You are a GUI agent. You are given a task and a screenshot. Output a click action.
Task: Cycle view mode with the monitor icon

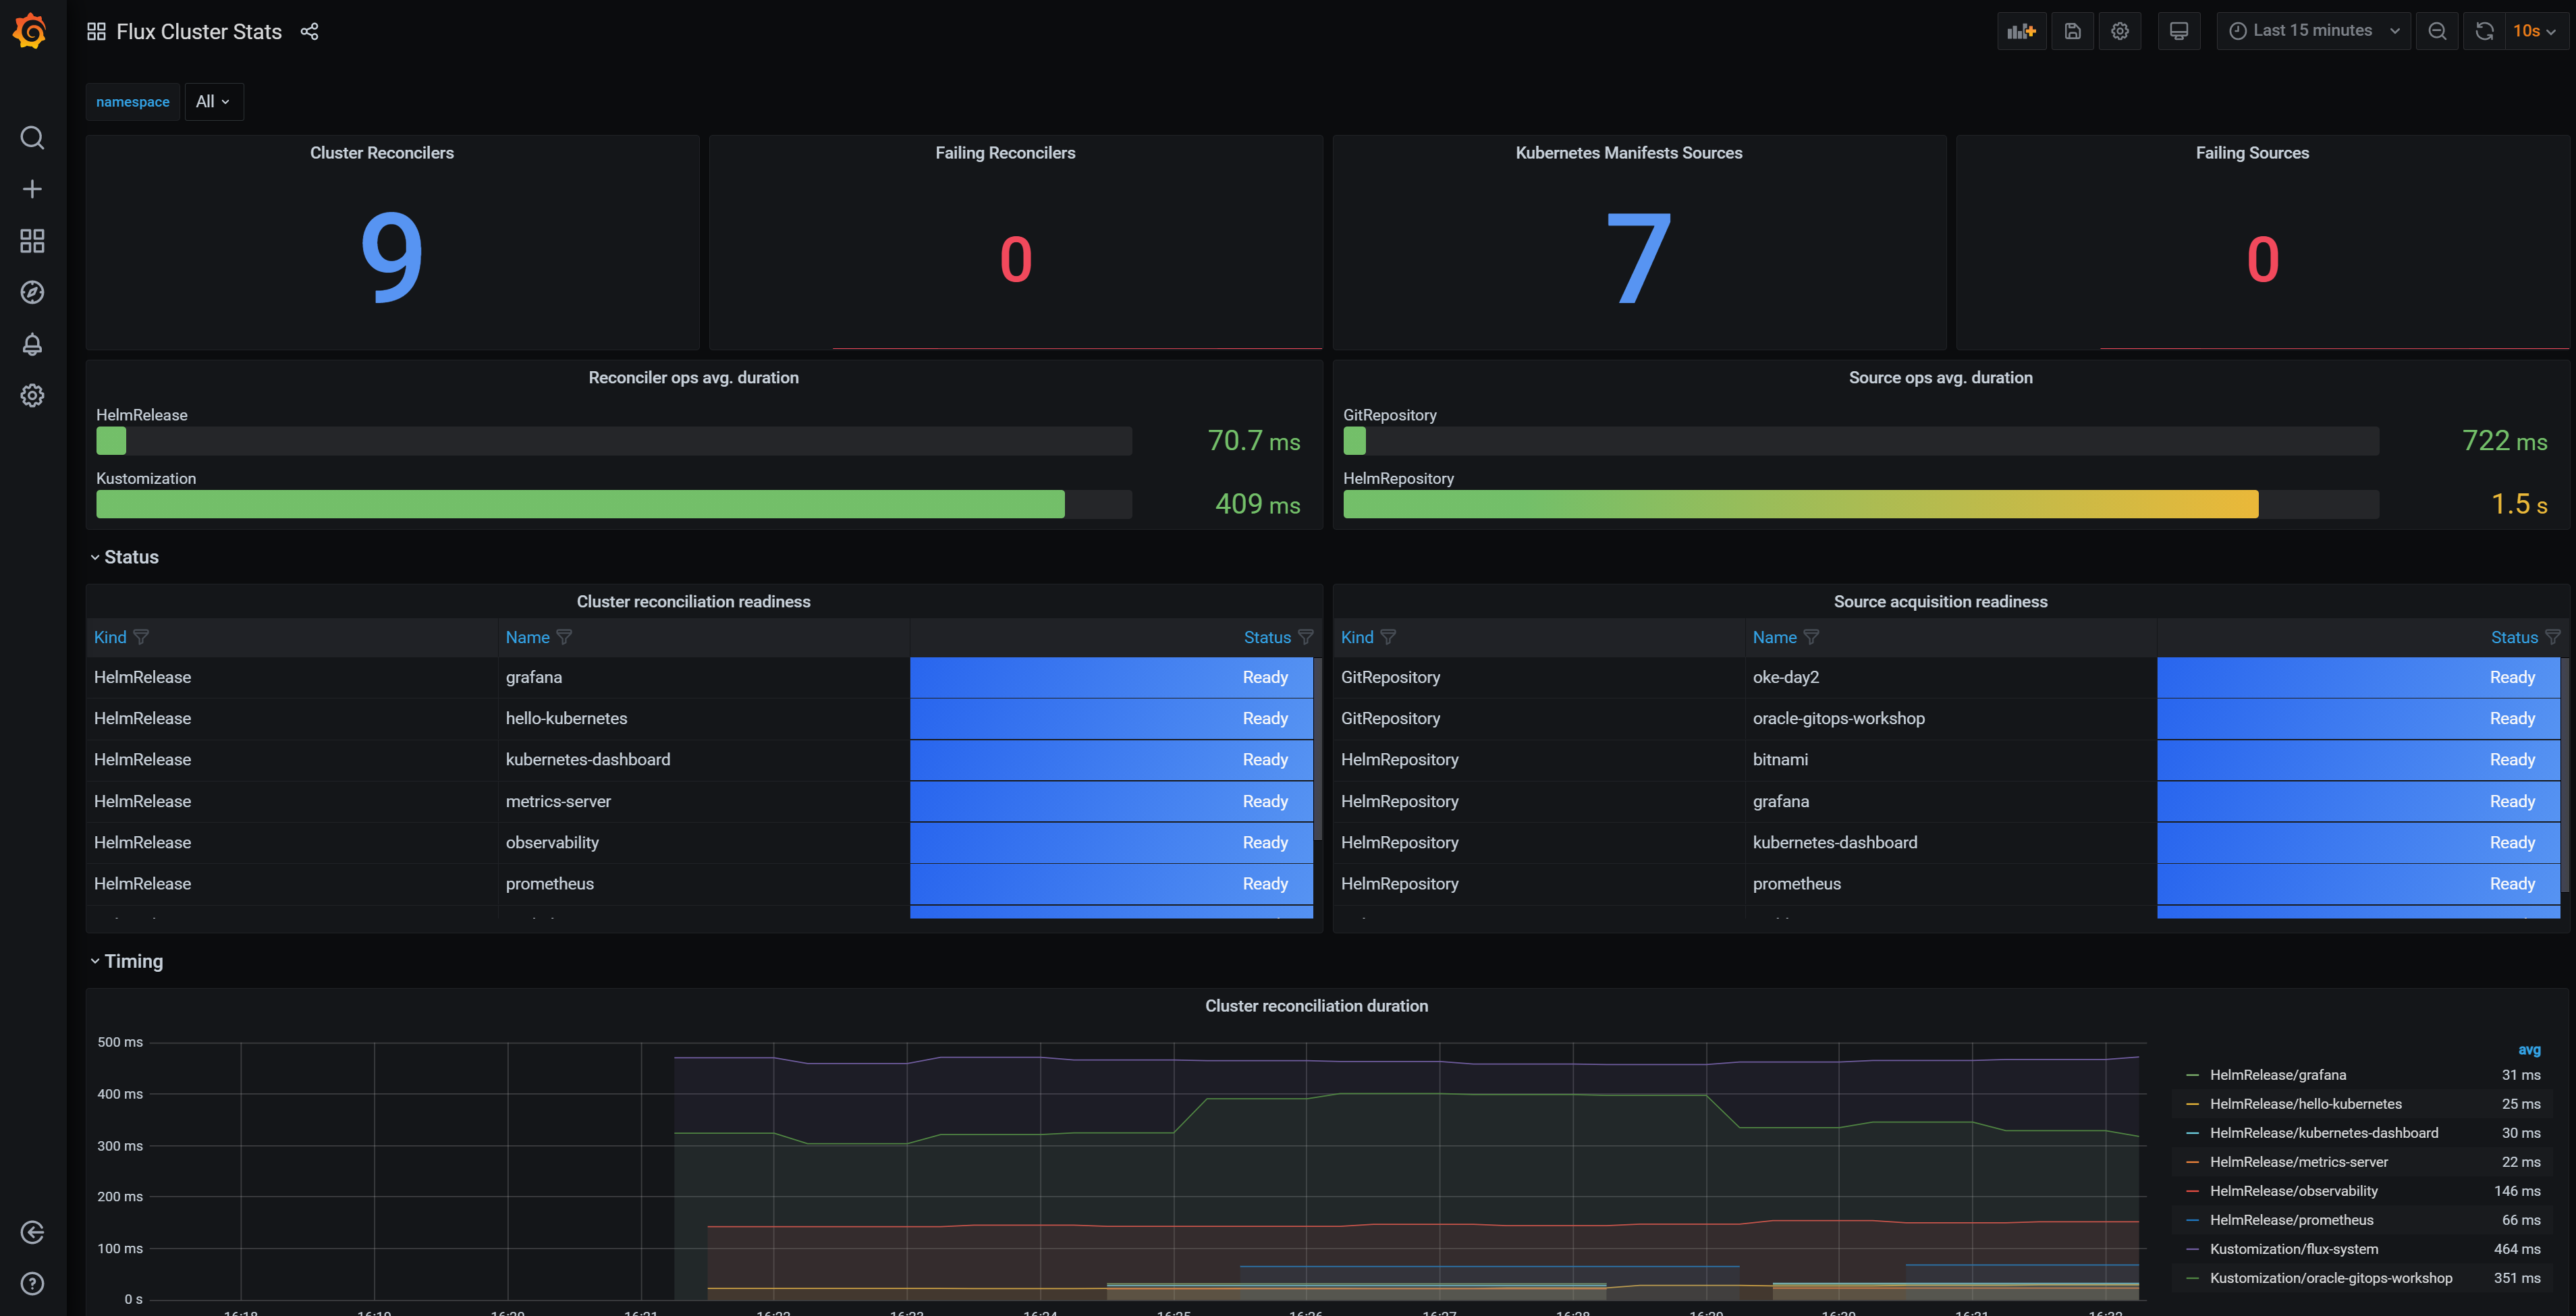coord(2179,31)
